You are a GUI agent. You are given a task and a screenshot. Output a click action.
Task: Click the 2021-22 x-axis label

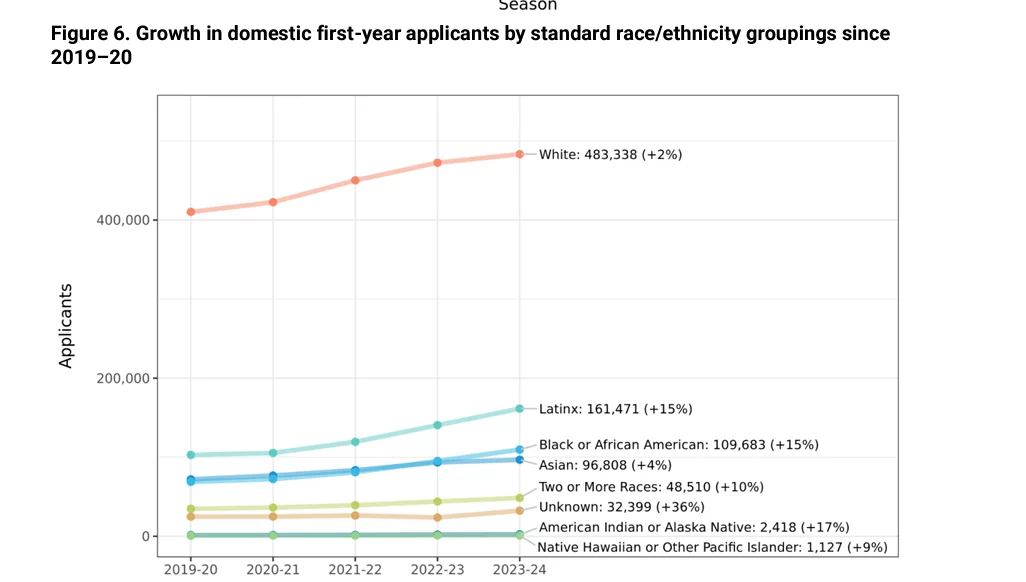355,570
